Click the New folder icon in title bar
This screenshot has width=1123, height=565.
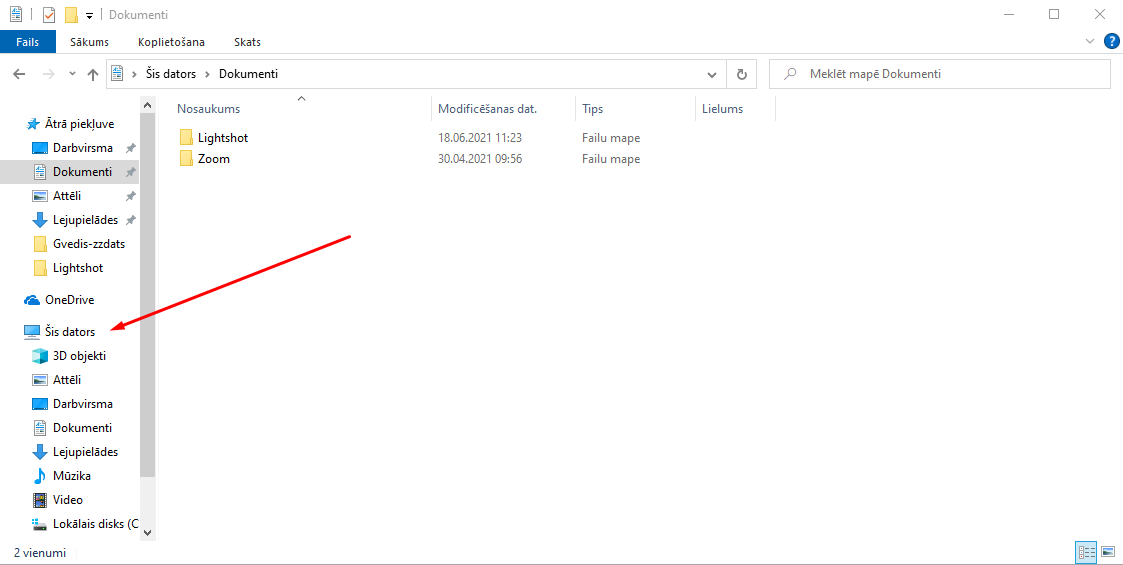point(71,14)
